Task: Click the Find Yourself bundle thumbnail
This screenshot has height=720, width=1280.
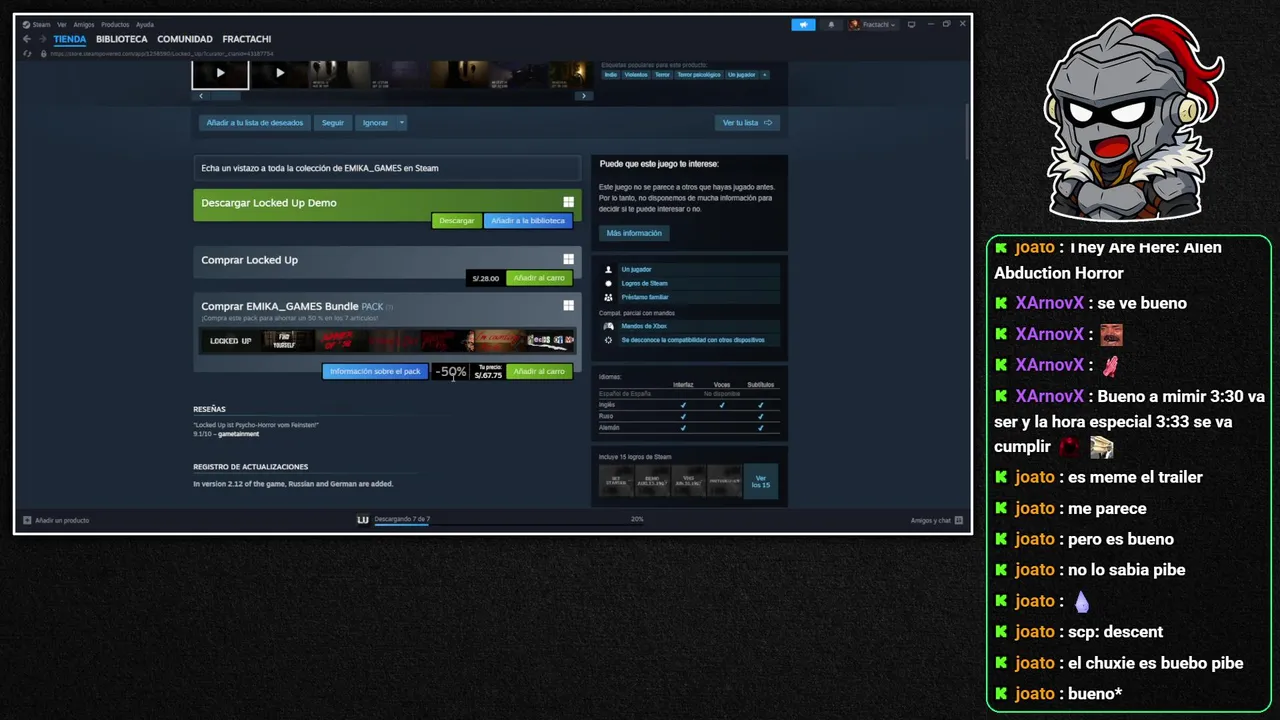Action: point(288,341)
